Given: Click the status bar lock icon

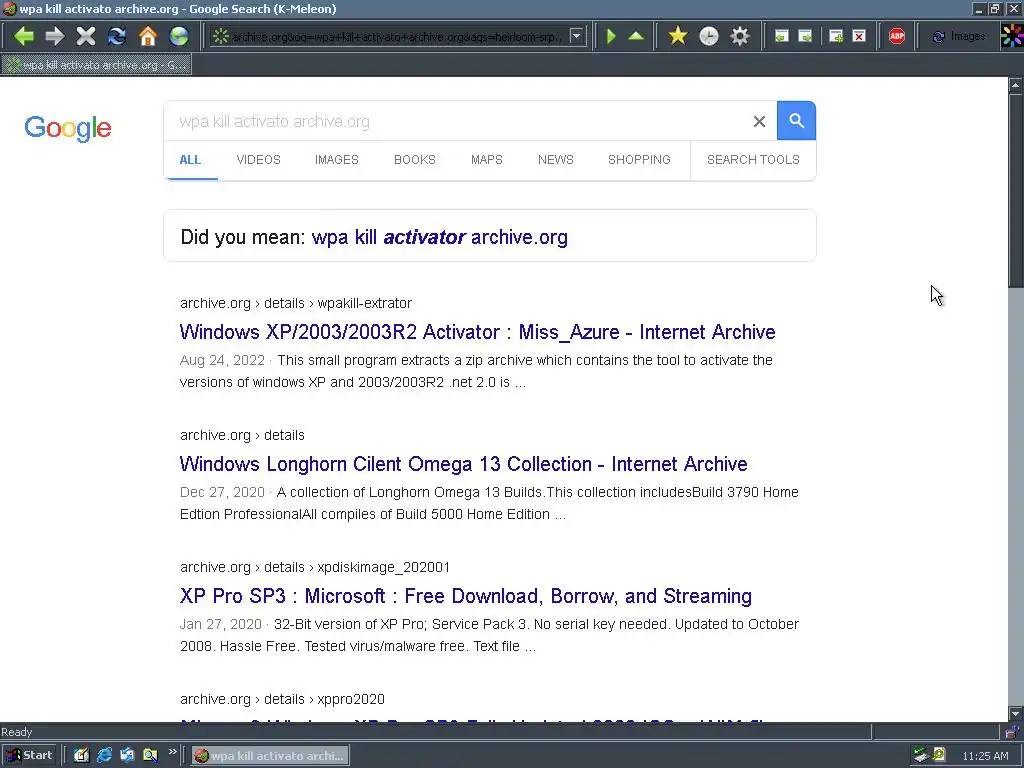Looking at the screenshot, I should pos(1013,732).
